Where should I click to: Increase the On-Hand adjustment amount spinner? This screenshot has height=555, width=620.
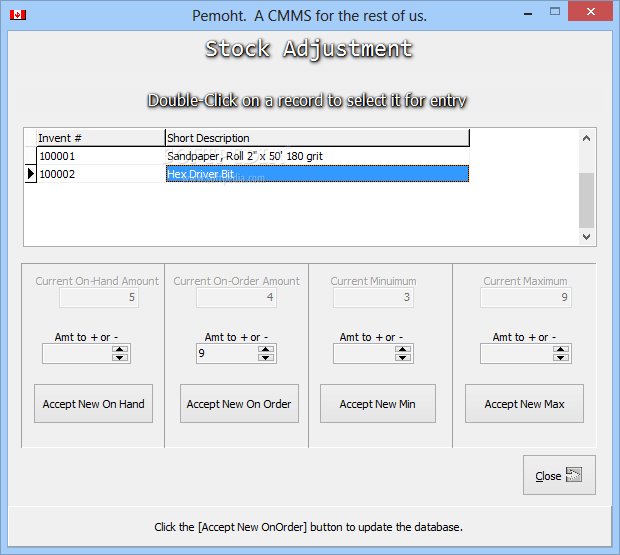click(119, 349)
